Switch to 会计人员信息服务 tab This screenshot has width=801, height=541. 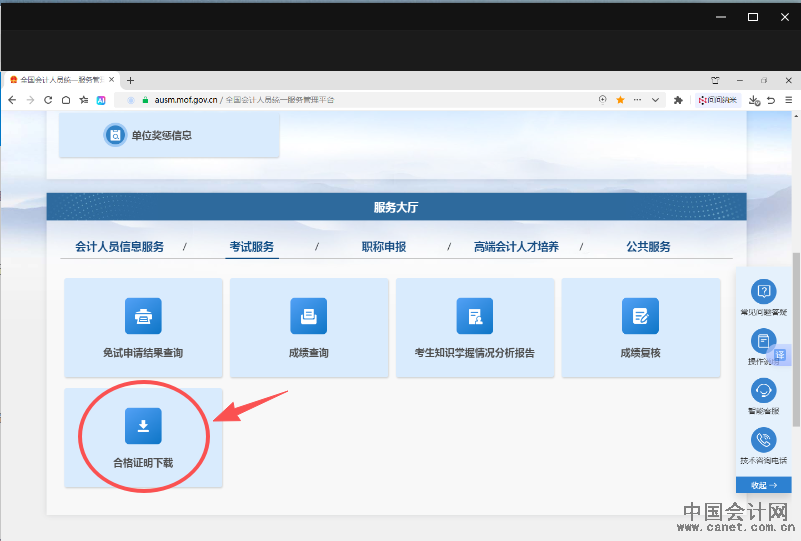pos(119,247)
